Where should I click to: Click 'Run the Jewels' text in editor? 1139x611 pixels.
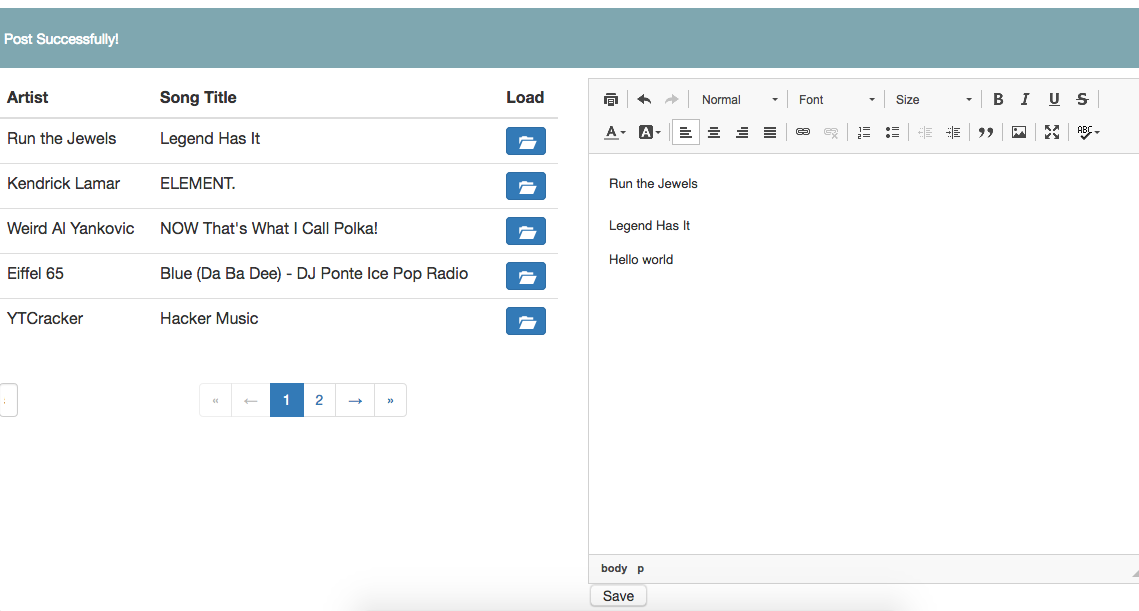tap(653, 184)
